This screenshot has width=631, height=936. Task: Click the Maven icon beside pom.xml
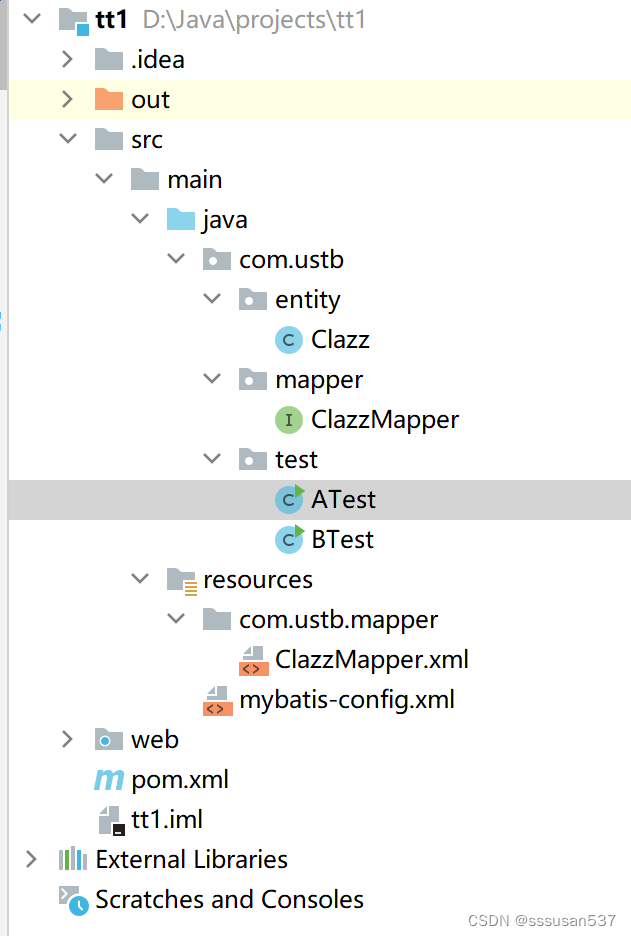pos(109,779)
